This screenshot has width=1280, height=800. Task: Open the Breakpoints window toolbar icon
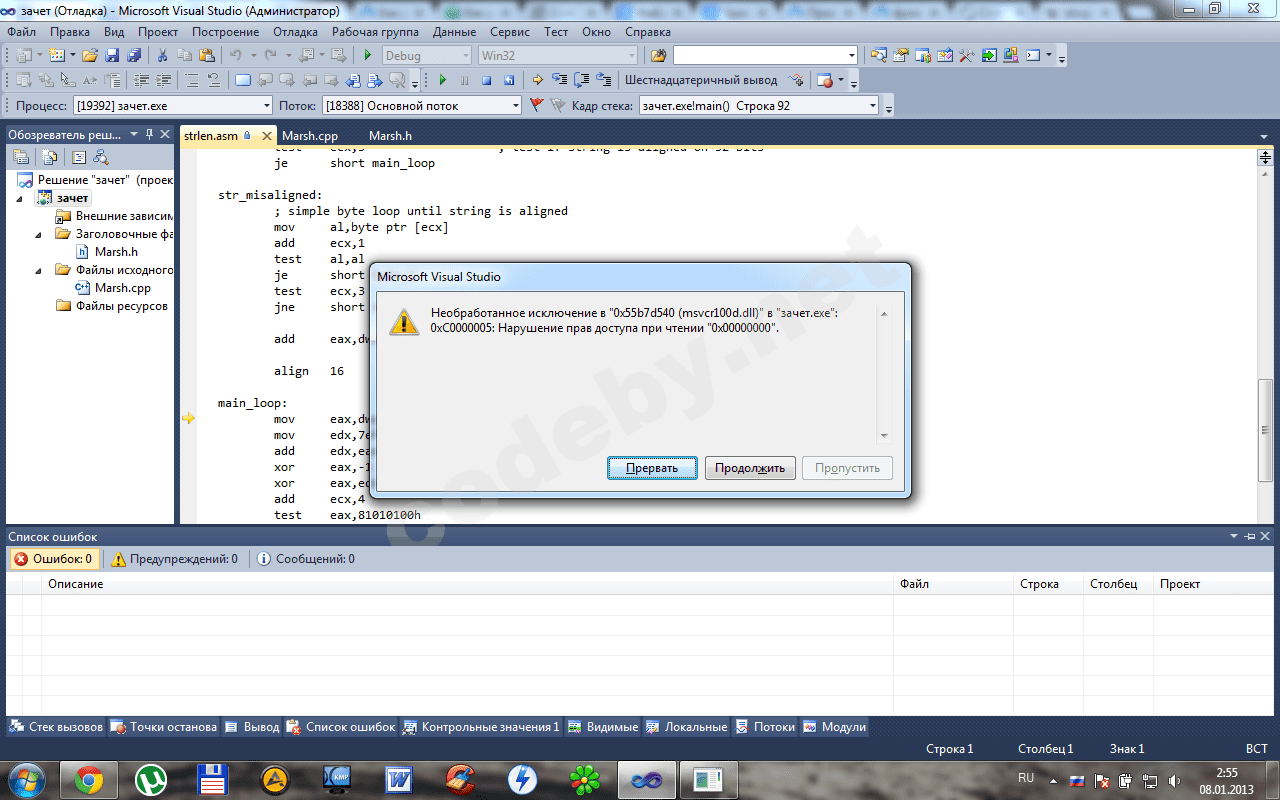(824, 80)
